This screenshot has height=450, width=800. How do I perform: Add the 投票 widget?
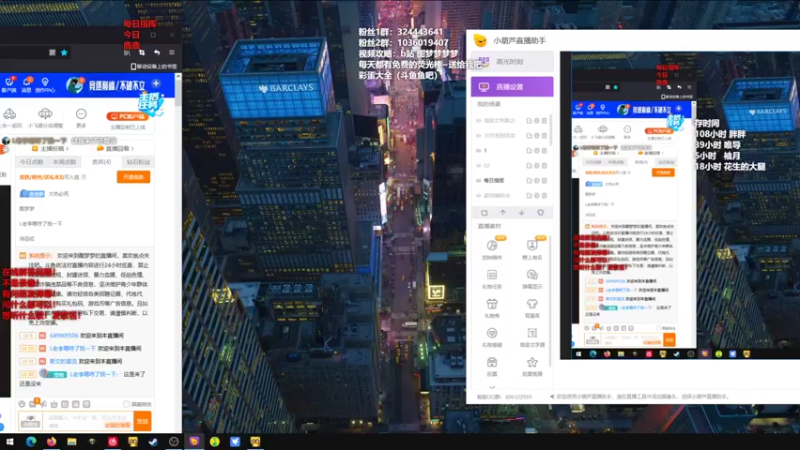coord(492,366)
